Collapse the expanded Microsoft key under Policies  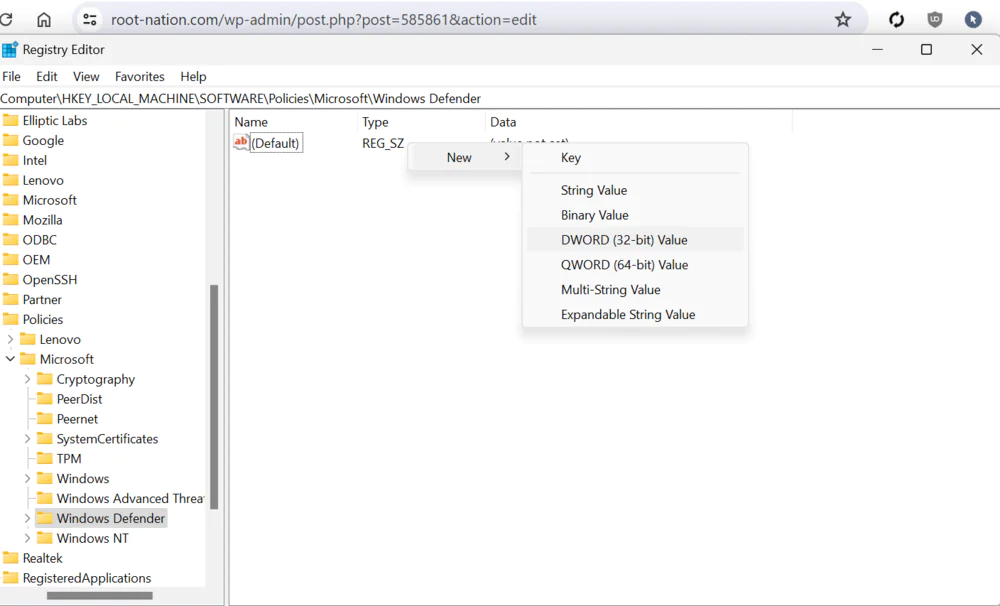[x=10, y=358]
